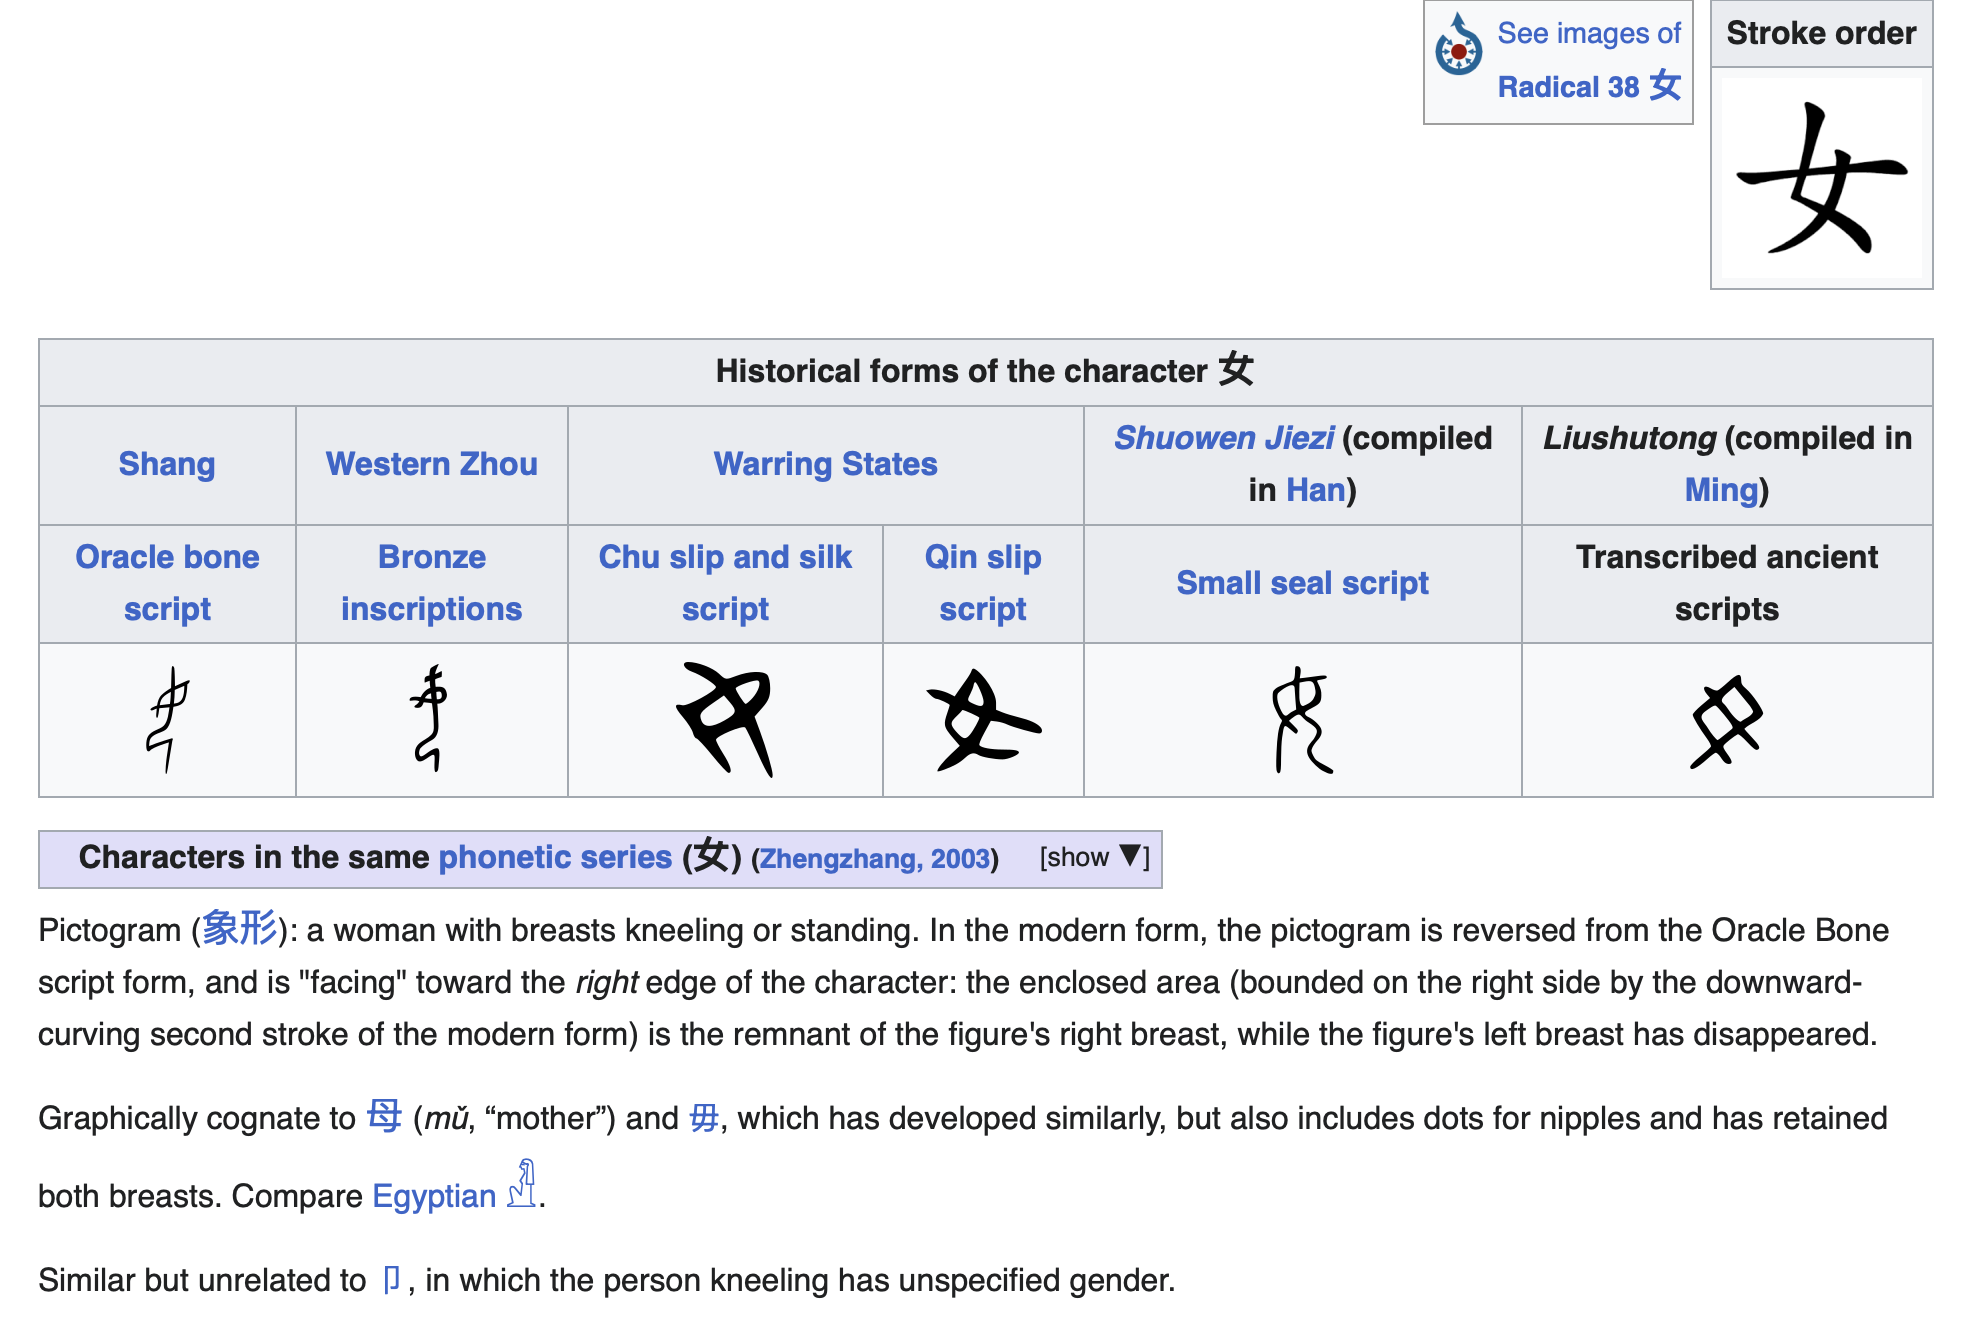Click the Ming dynasty link

click(x=1720, y=490)
